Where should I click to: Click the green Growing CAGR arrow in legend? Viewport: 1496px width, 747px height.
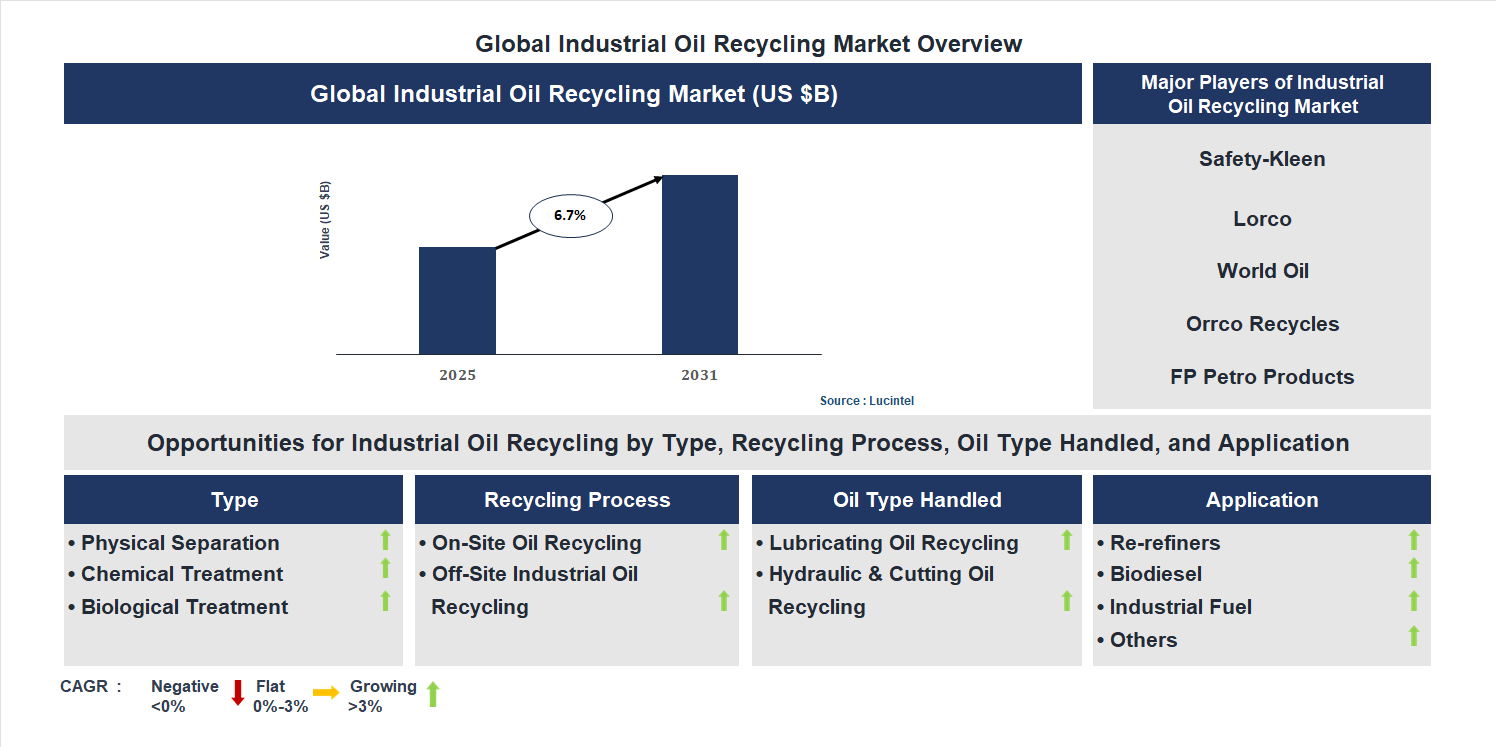(x=434, y=693)
